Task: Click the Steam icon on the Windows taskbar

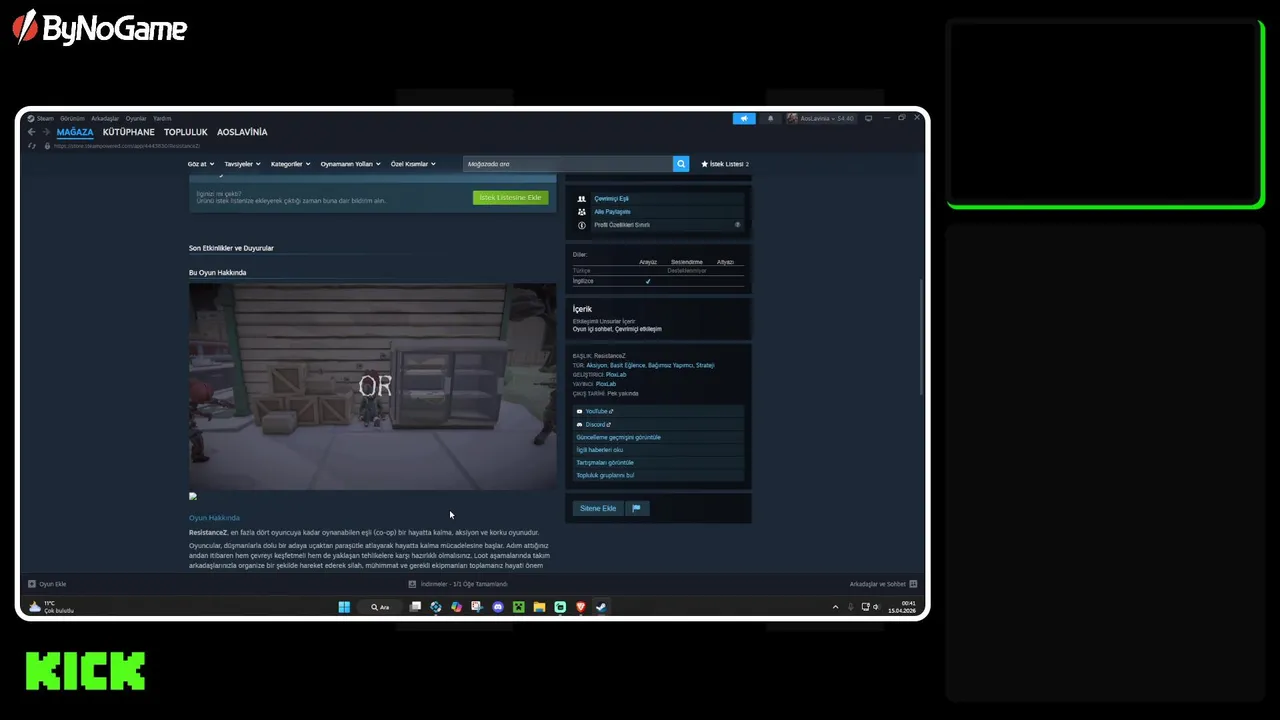Action: click(x=601, y=607)
